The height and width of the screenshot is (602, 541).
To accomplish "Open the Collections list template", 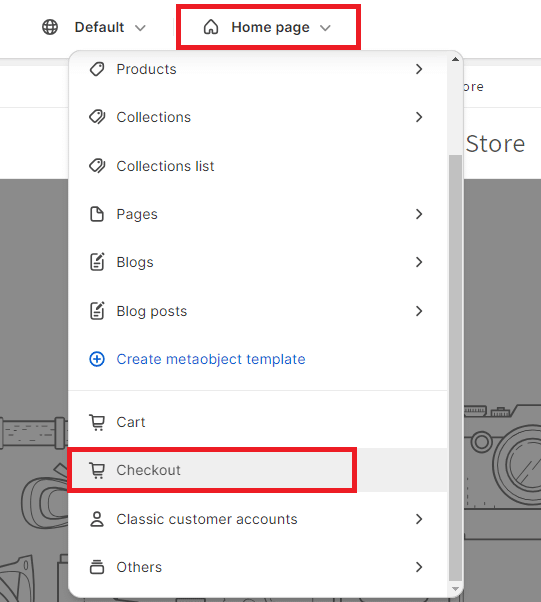I will 258,166.
